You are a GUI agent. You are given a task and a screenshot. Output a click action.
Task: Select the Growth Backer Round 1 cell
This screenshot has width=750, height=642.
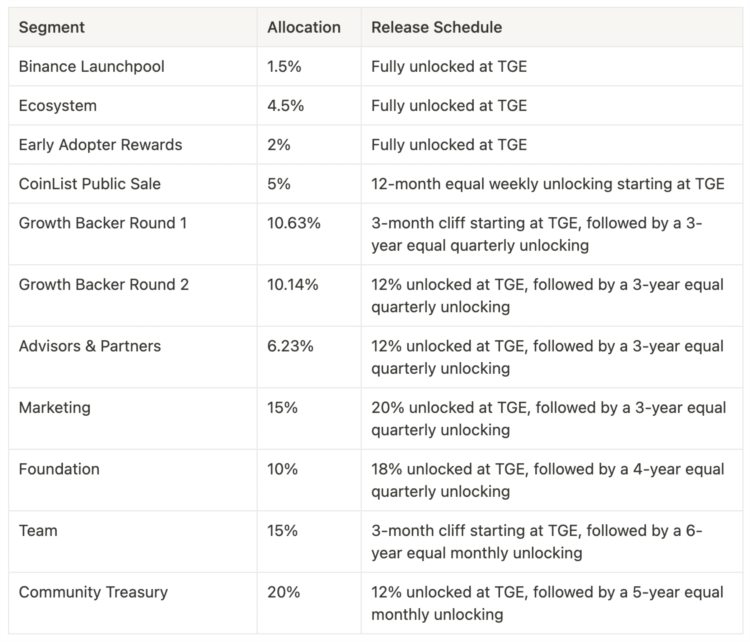[103, 223]
